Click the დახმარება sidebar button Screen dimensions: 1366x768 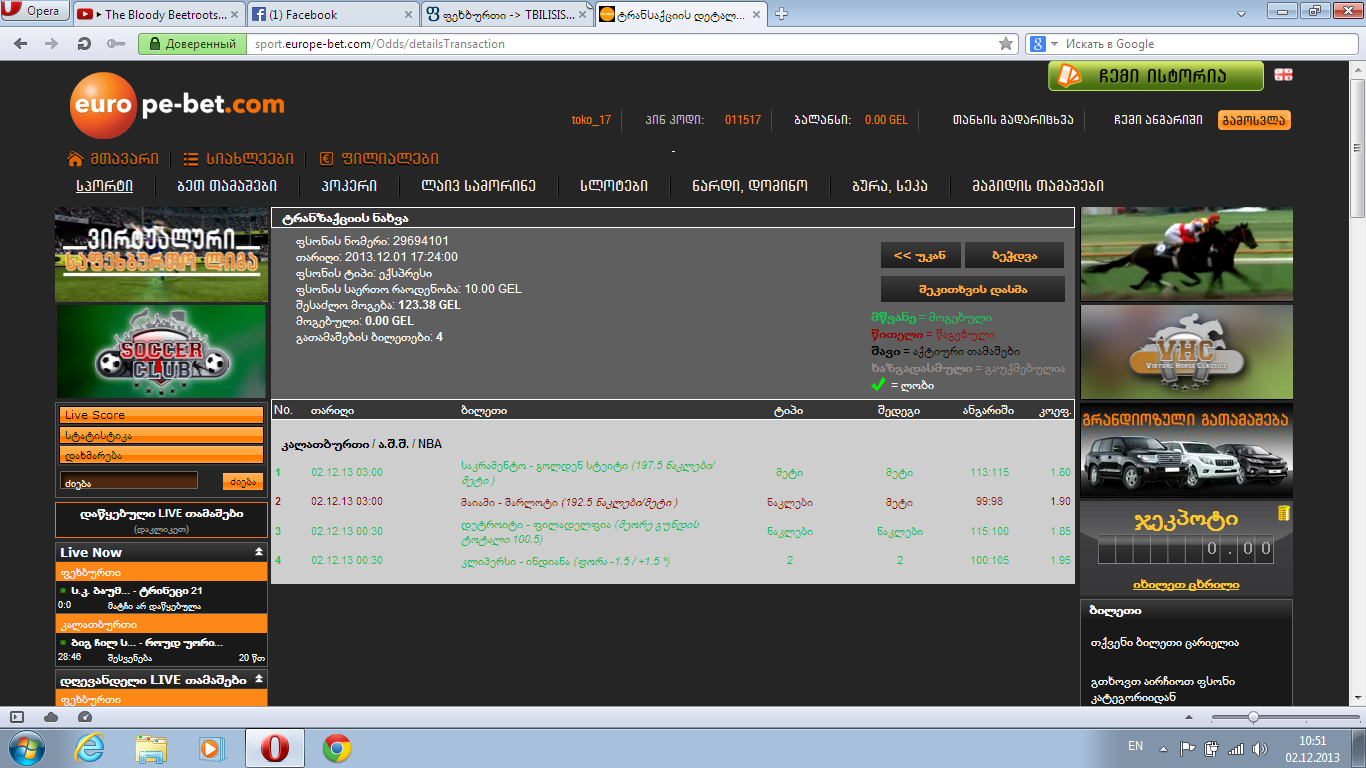point(161,455)
